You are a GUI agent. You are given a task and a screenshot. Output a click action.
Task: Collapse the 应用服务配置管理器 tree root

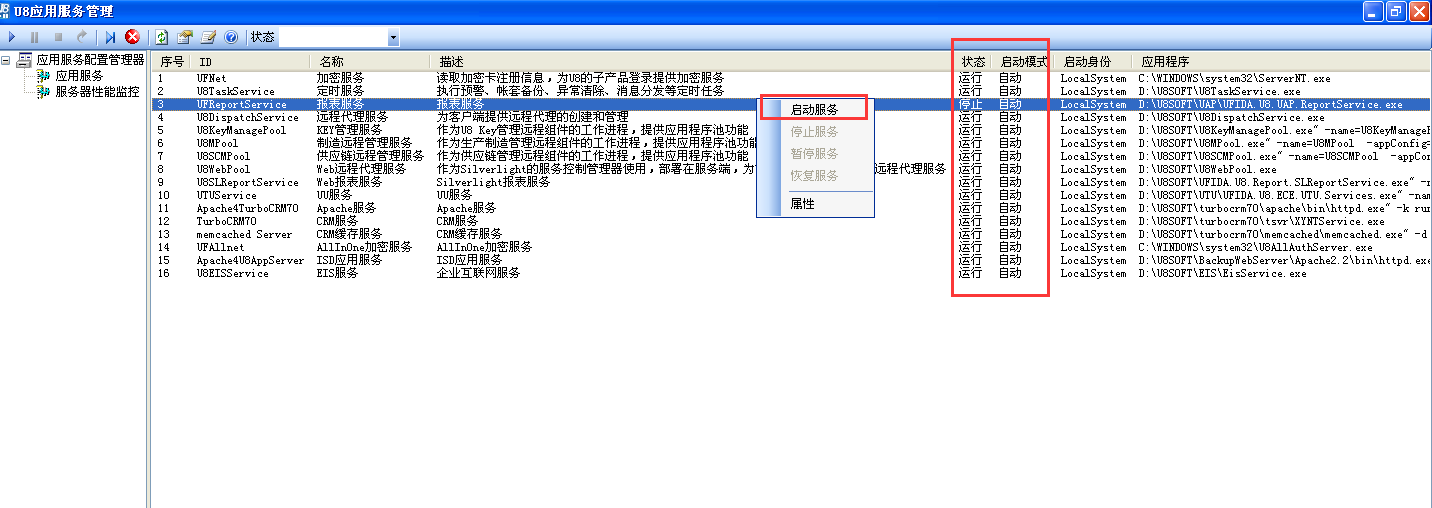point(7,60)
